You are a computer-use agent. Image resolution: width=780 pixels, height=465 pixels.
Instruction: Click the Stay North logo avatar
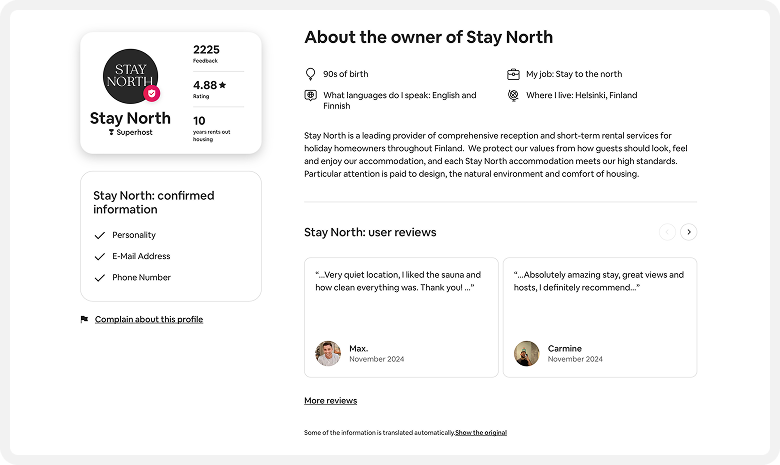click(x=130, y=75)
